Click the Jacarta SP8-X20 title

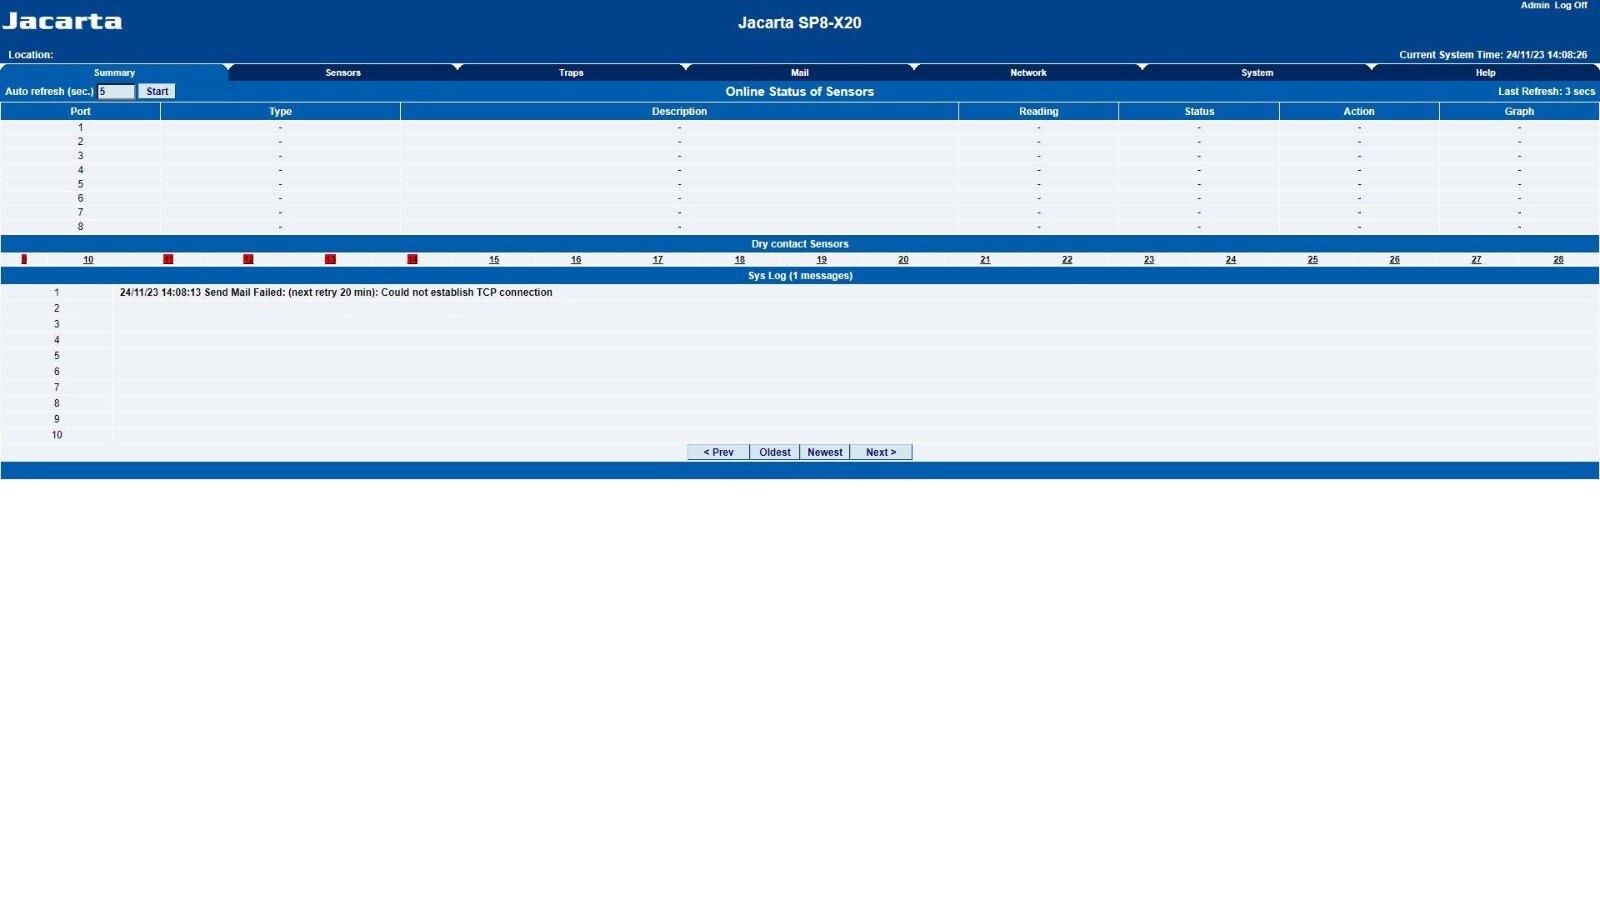pyautogui.click(x=800, y=23)
